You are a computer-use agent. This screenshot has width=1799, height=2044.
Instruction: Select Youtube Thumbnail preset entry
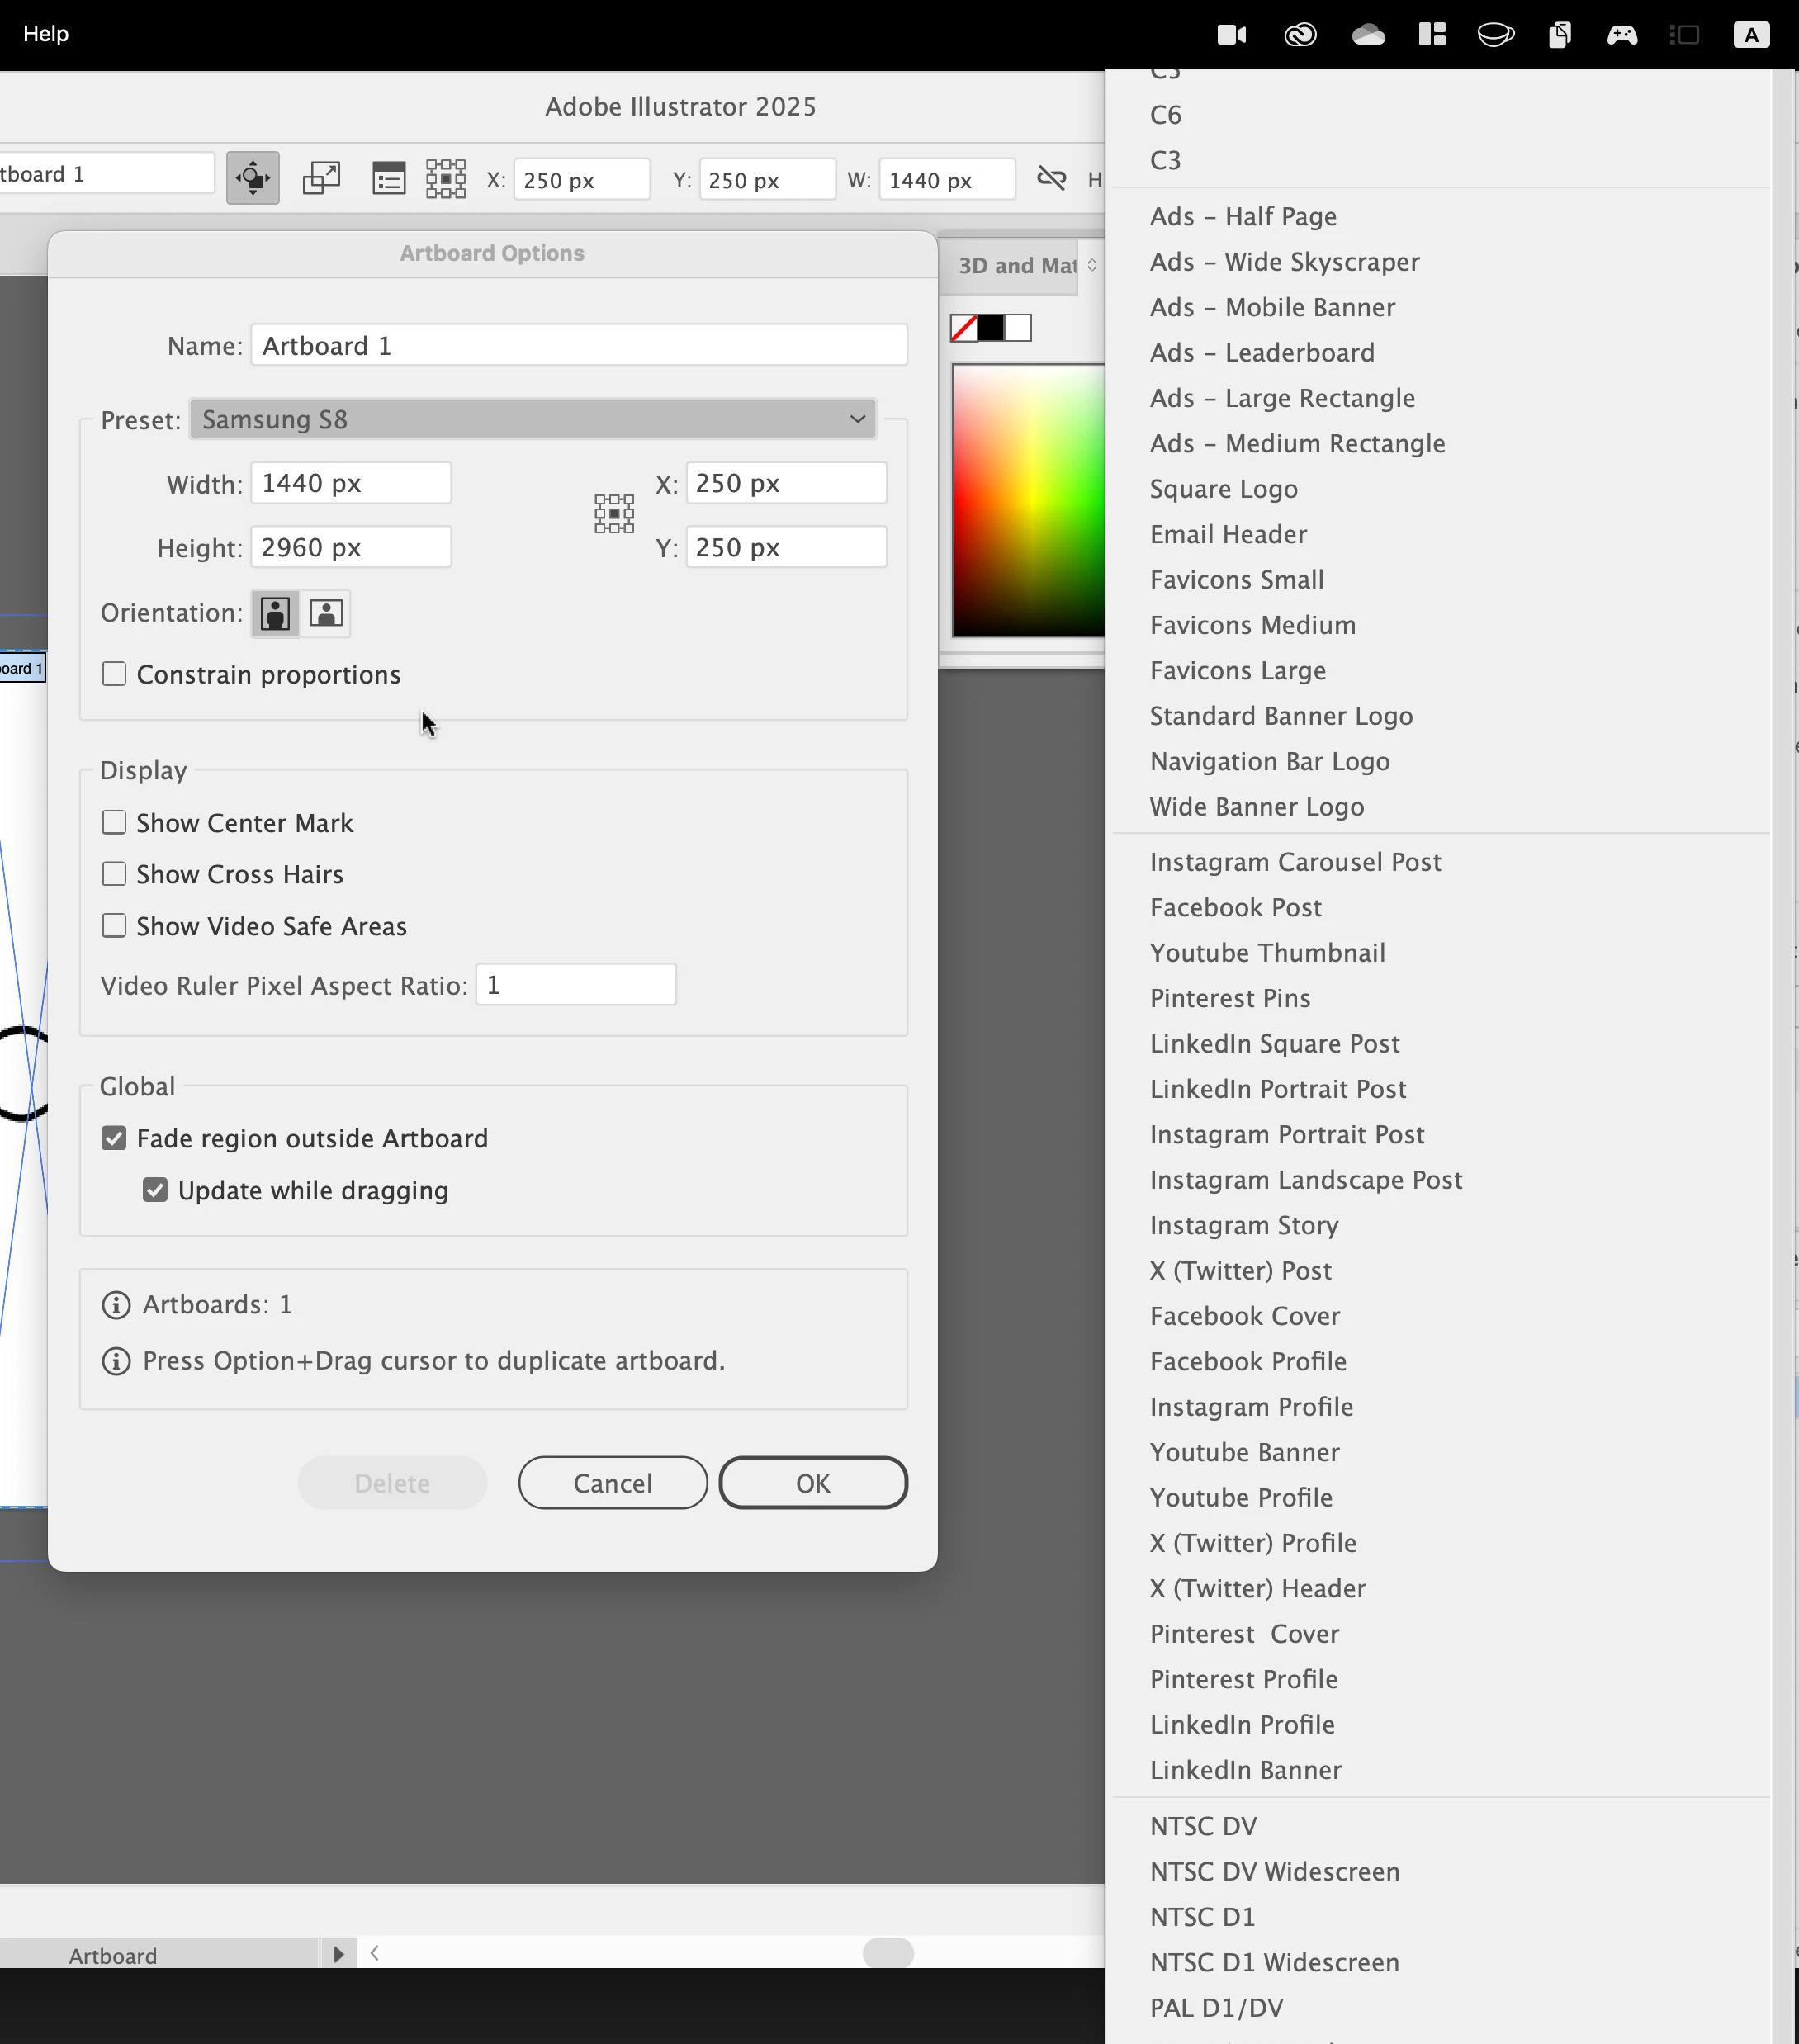click(x=1267, y=953)
